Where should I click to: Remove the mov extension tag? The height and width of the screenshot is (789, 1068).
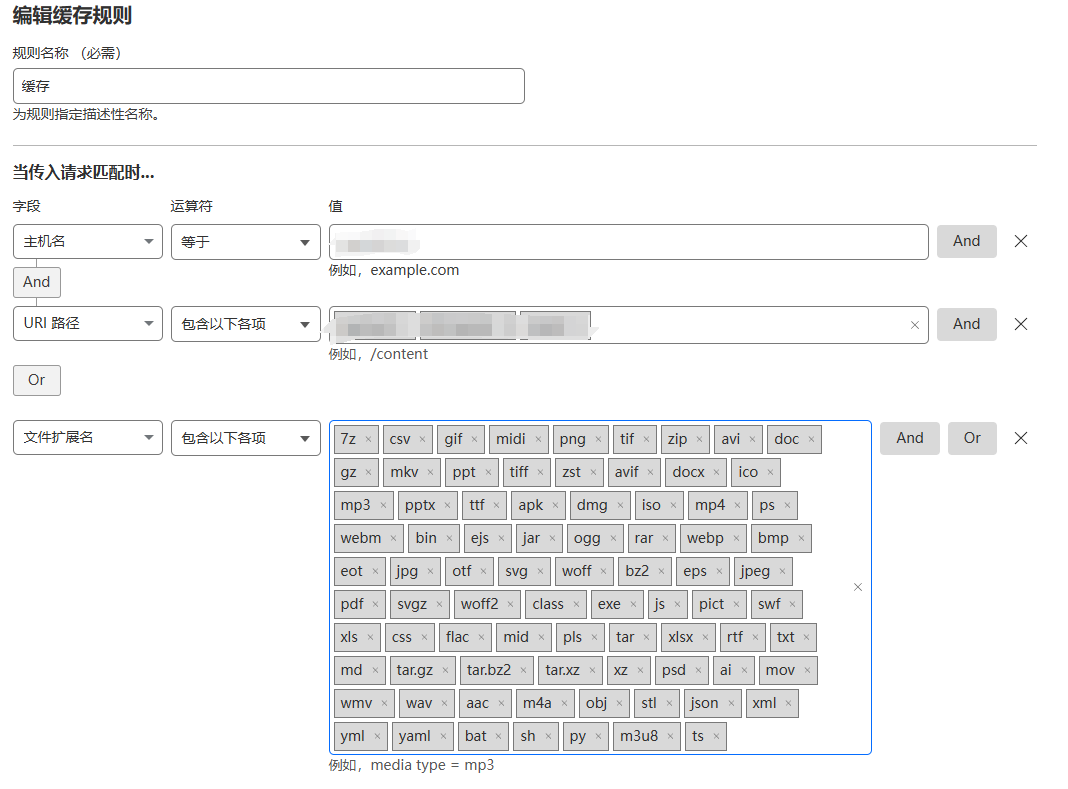tap(807, 670)
